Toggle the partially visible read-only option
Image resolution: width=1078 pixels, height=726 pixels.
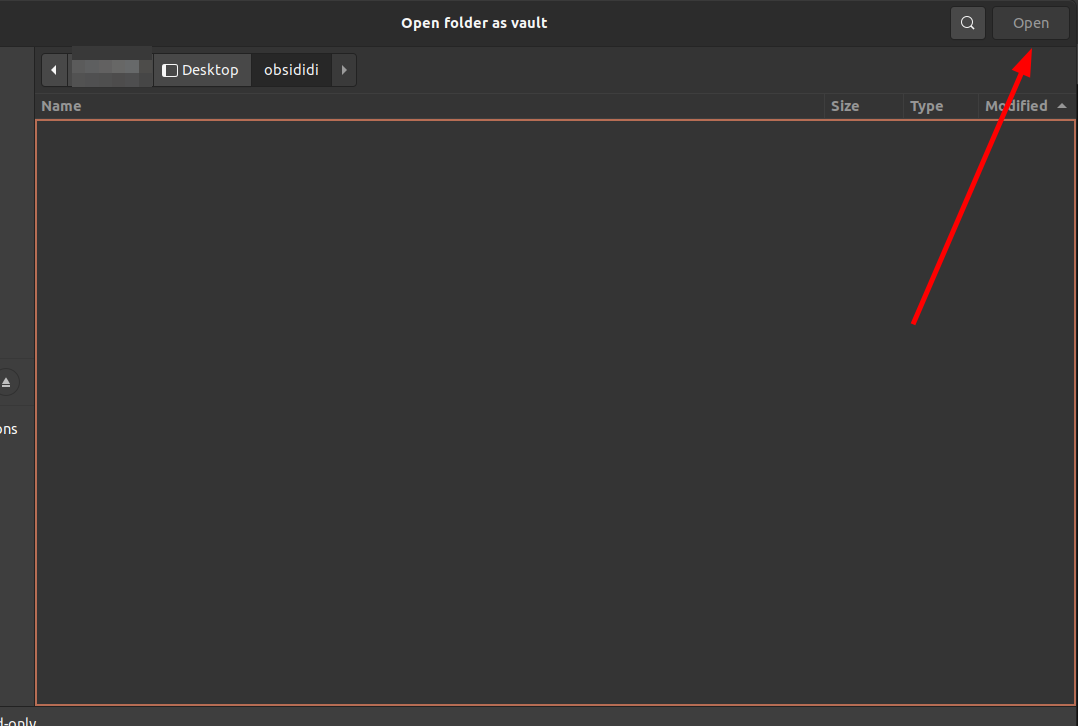pyautogui.click(x=17, y=720)
